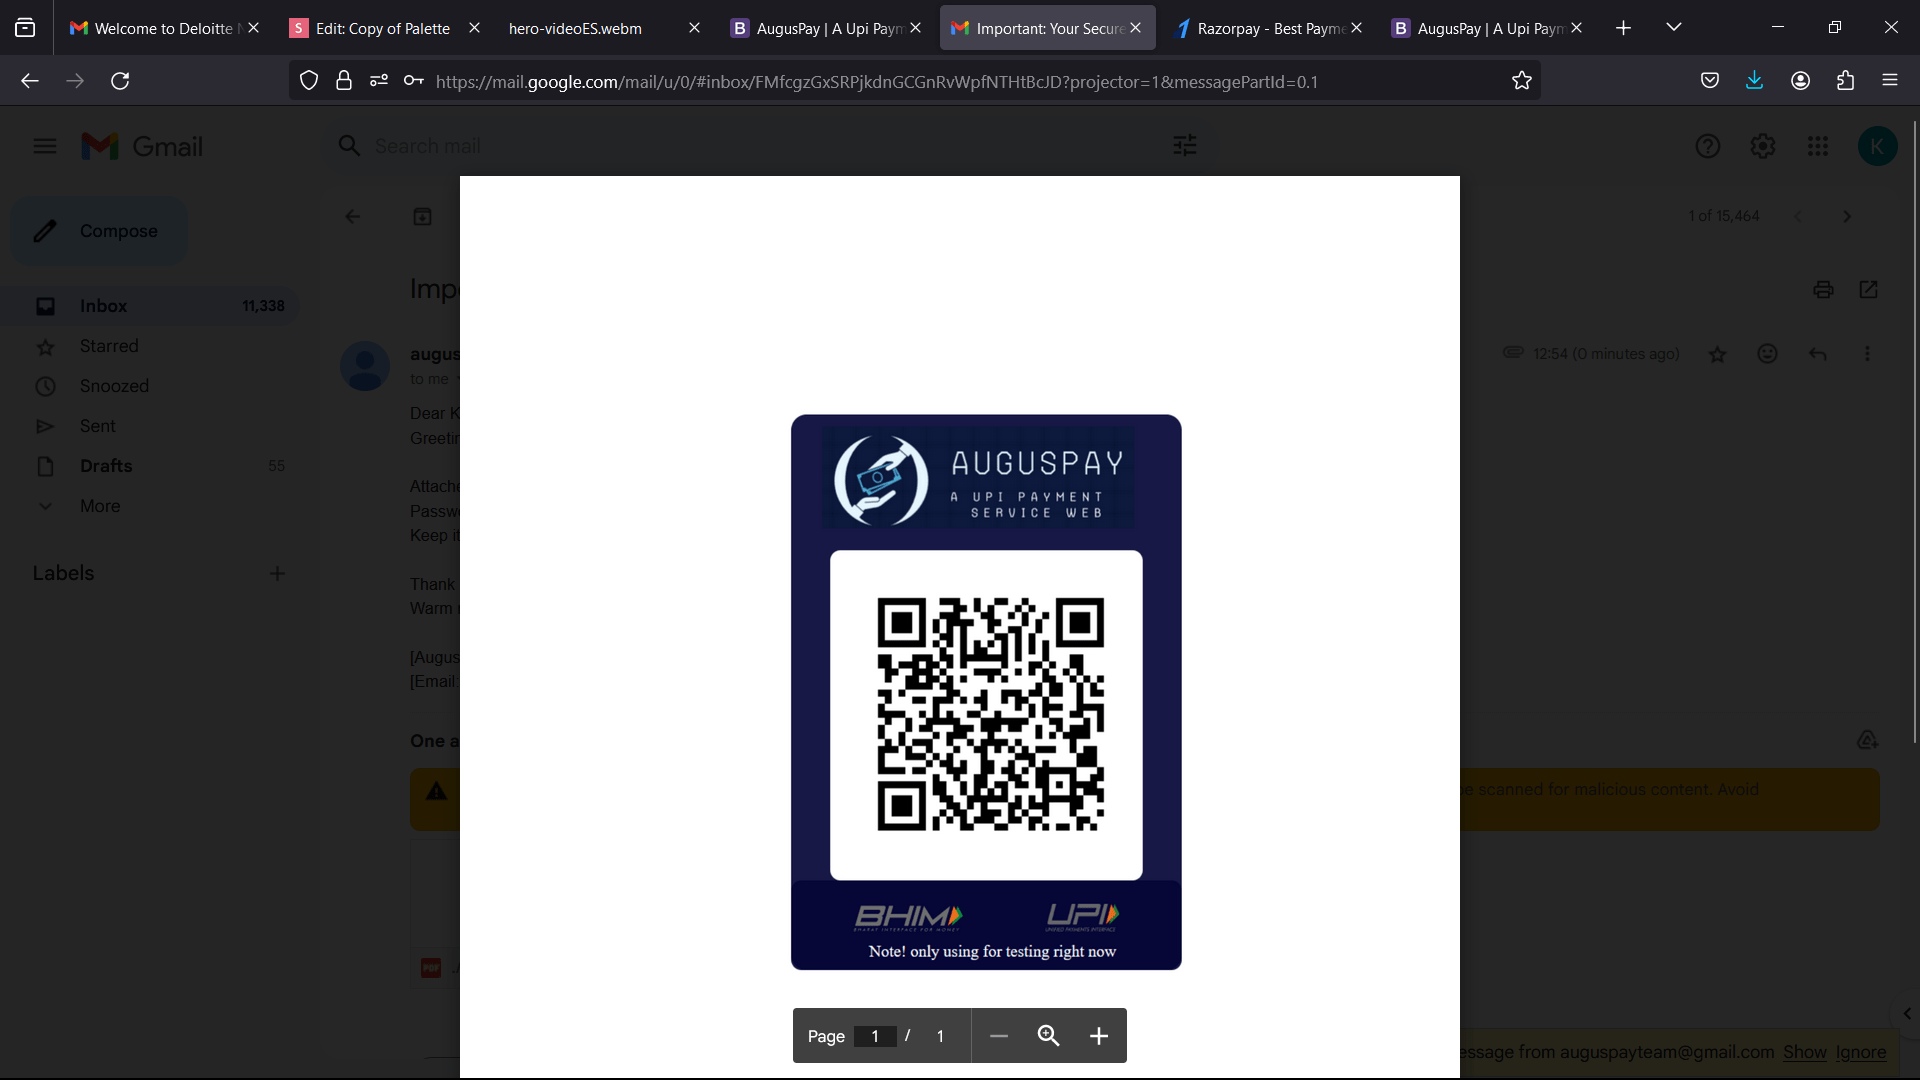Click the page number input field
The height and width of the screenshot is (1080, 1920).
(875, 1036)
